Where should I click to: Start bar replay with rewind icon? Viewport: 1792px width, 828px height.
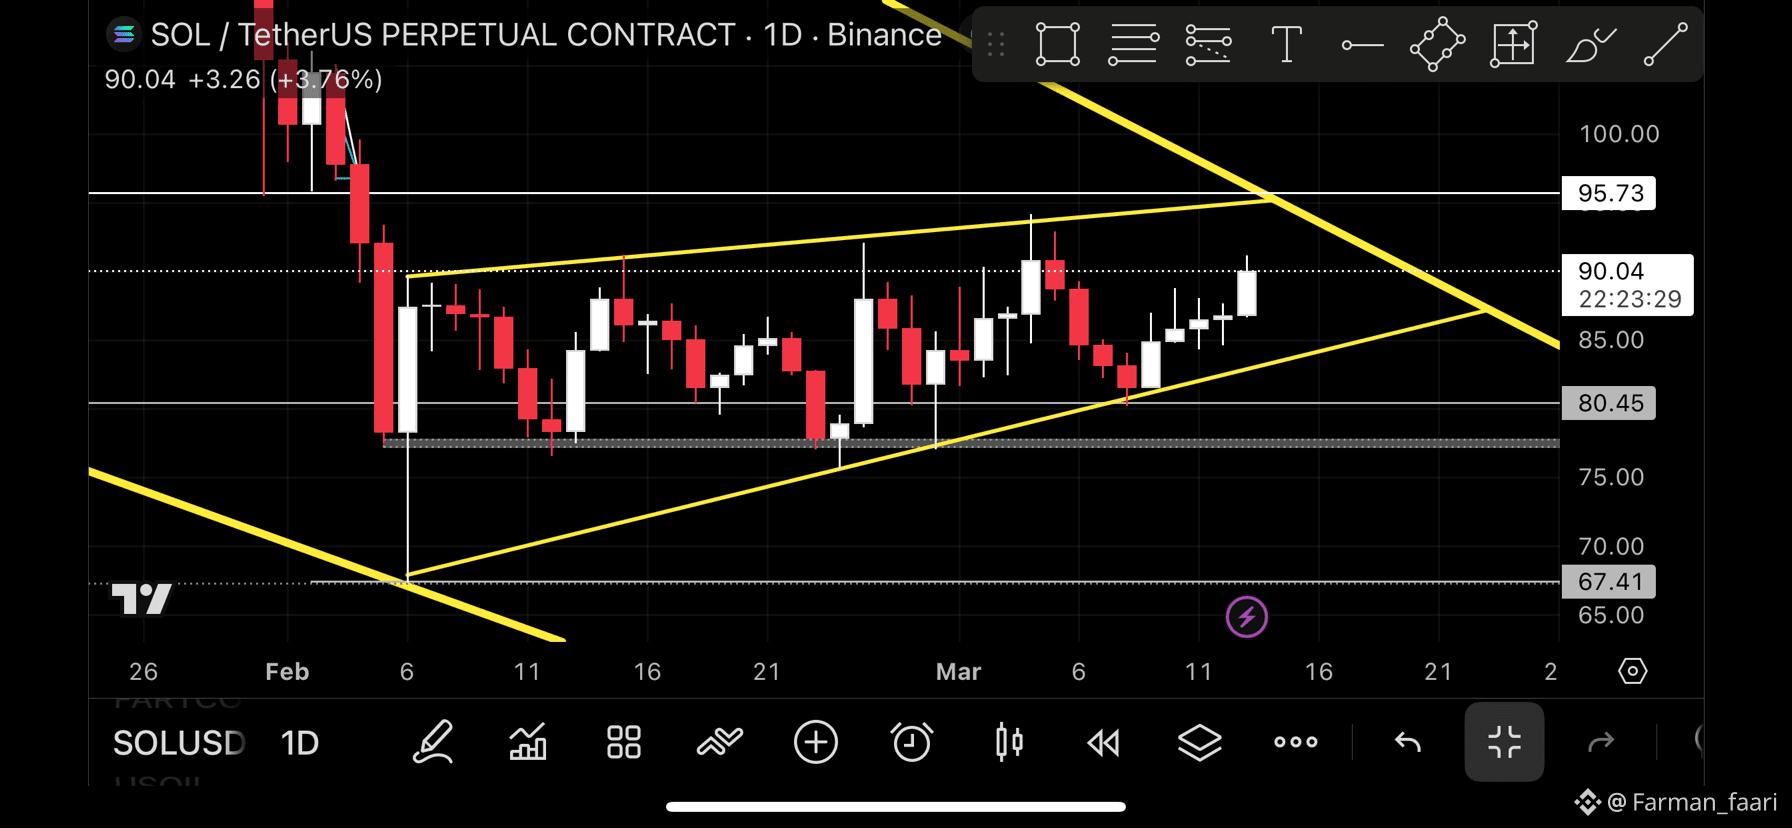coord(1104,742)
